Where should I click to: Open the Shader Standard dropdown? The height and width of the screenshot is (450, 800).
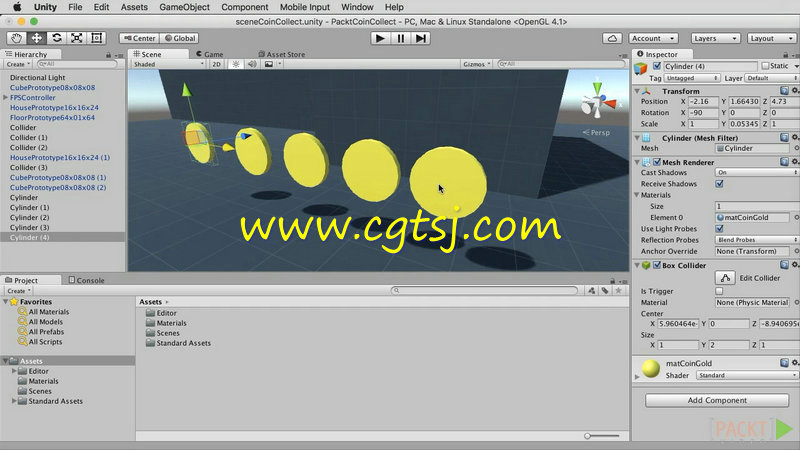click(x=747, y=375)
